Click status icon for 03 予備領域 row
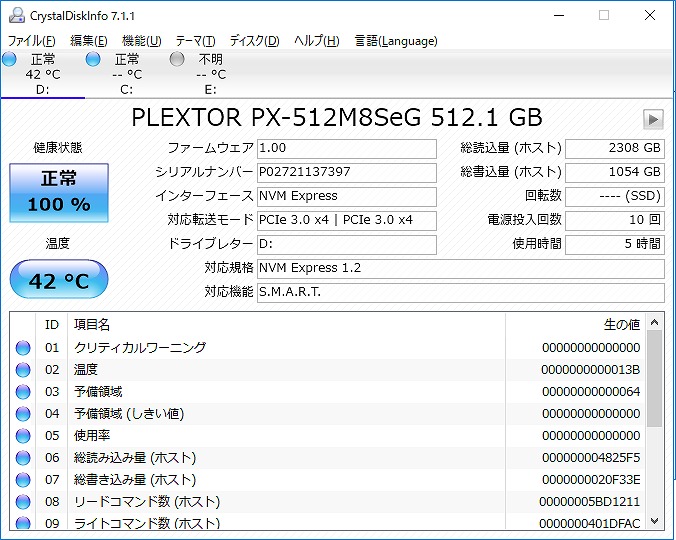The height and width of the screenshot is (540, 676). (23, 392)
